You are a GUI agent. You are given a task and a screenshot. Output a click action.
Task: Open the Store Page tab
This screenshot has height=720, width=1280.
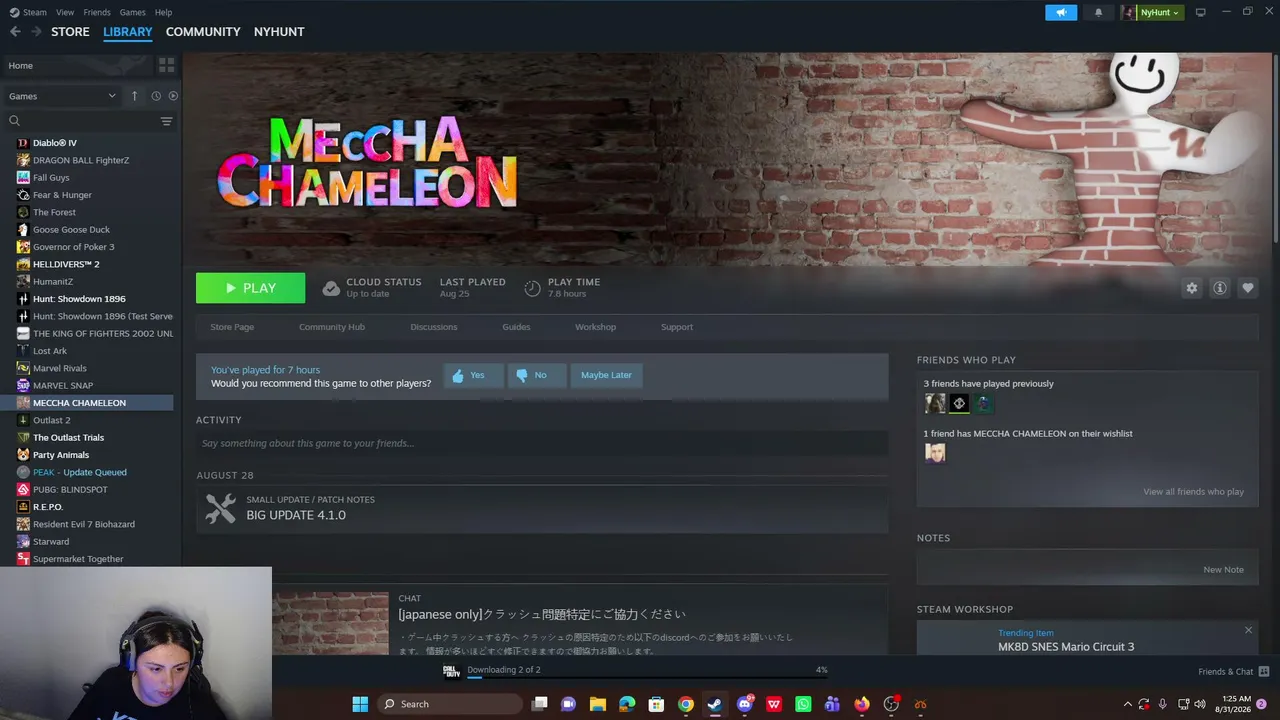[232, 327]
